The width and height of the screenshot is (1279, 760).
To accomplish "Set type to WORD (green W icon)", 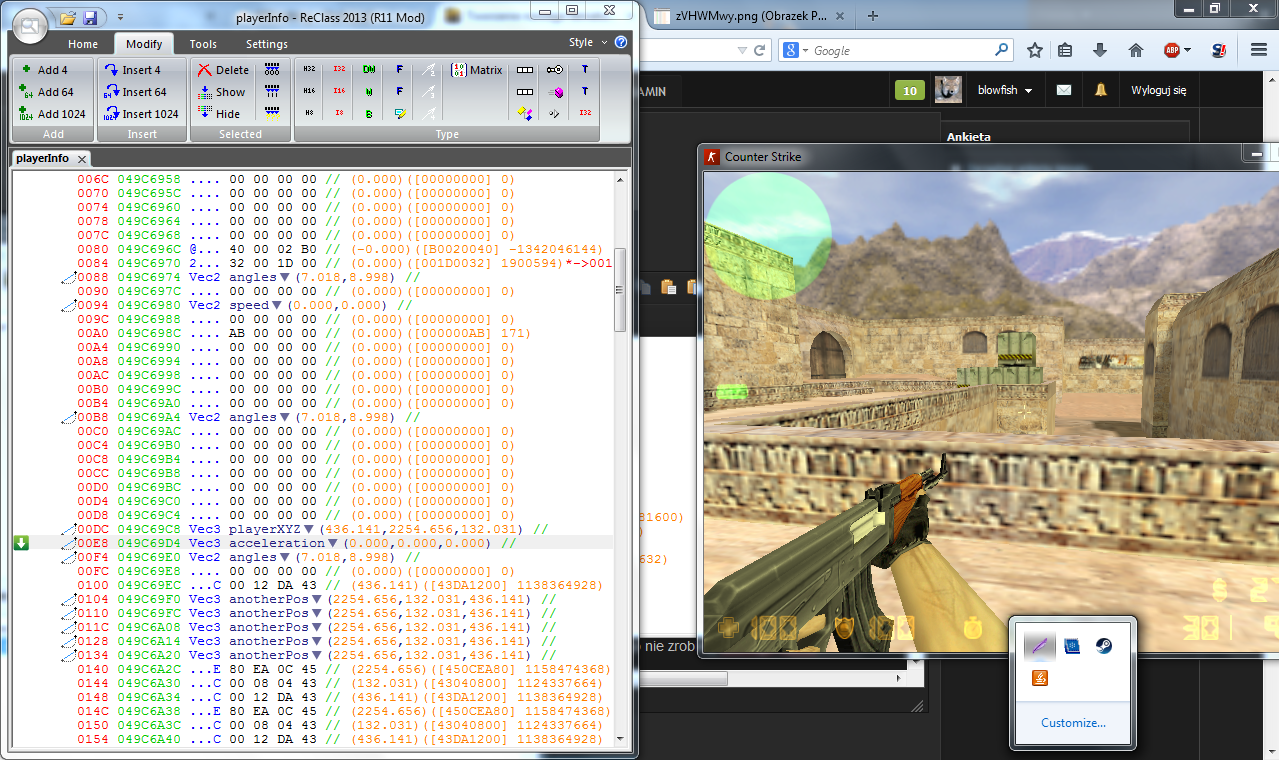I will click(x=369, y=91).
